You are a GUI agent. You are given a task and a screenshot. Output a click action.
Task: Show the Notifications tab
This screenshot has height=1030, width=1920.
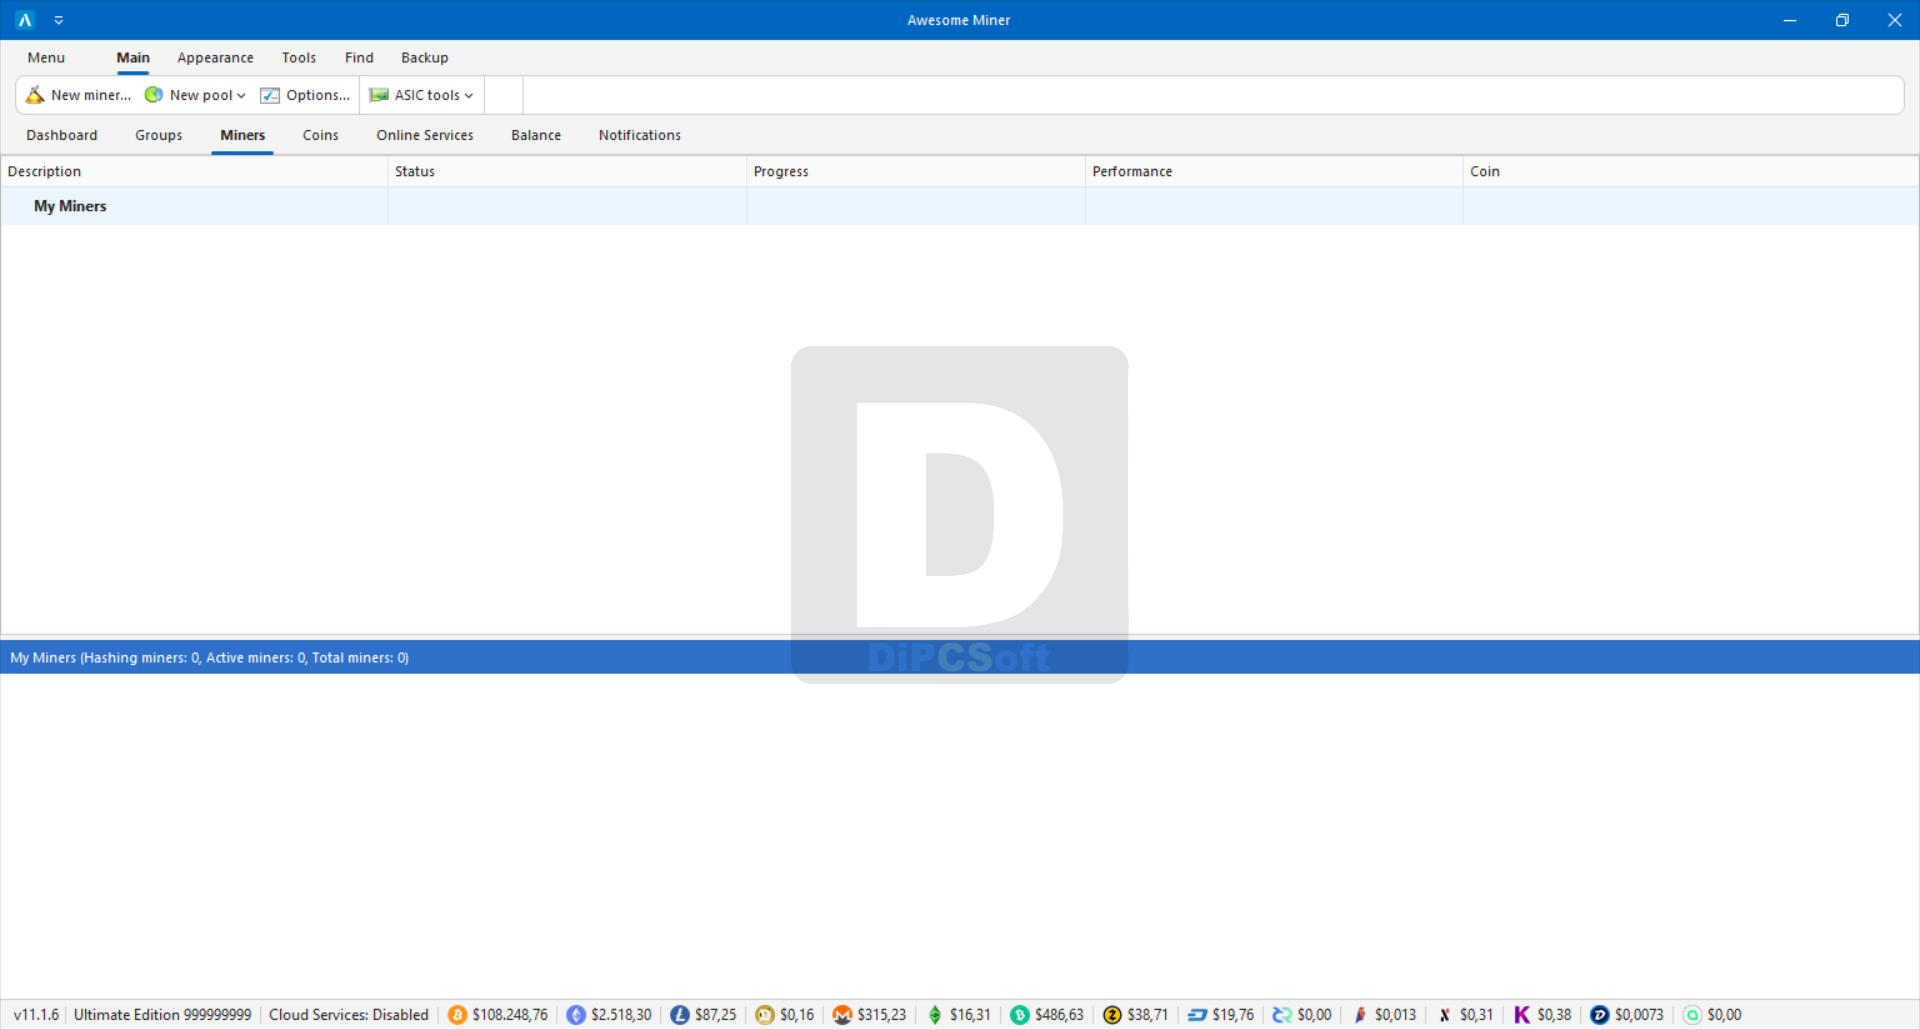point(640,135)
